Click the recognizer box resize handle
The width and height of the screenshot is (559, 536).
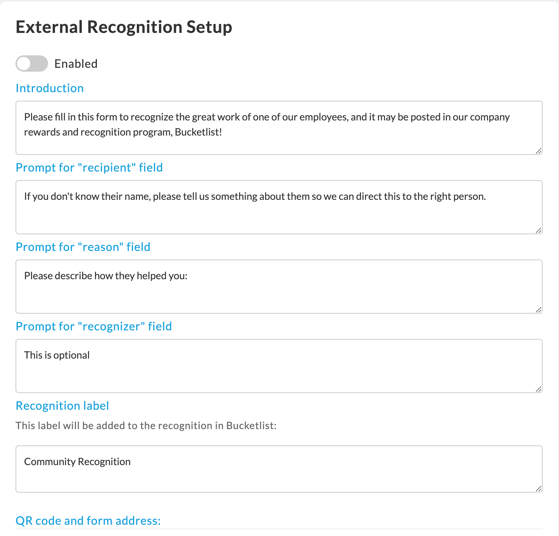538,389
